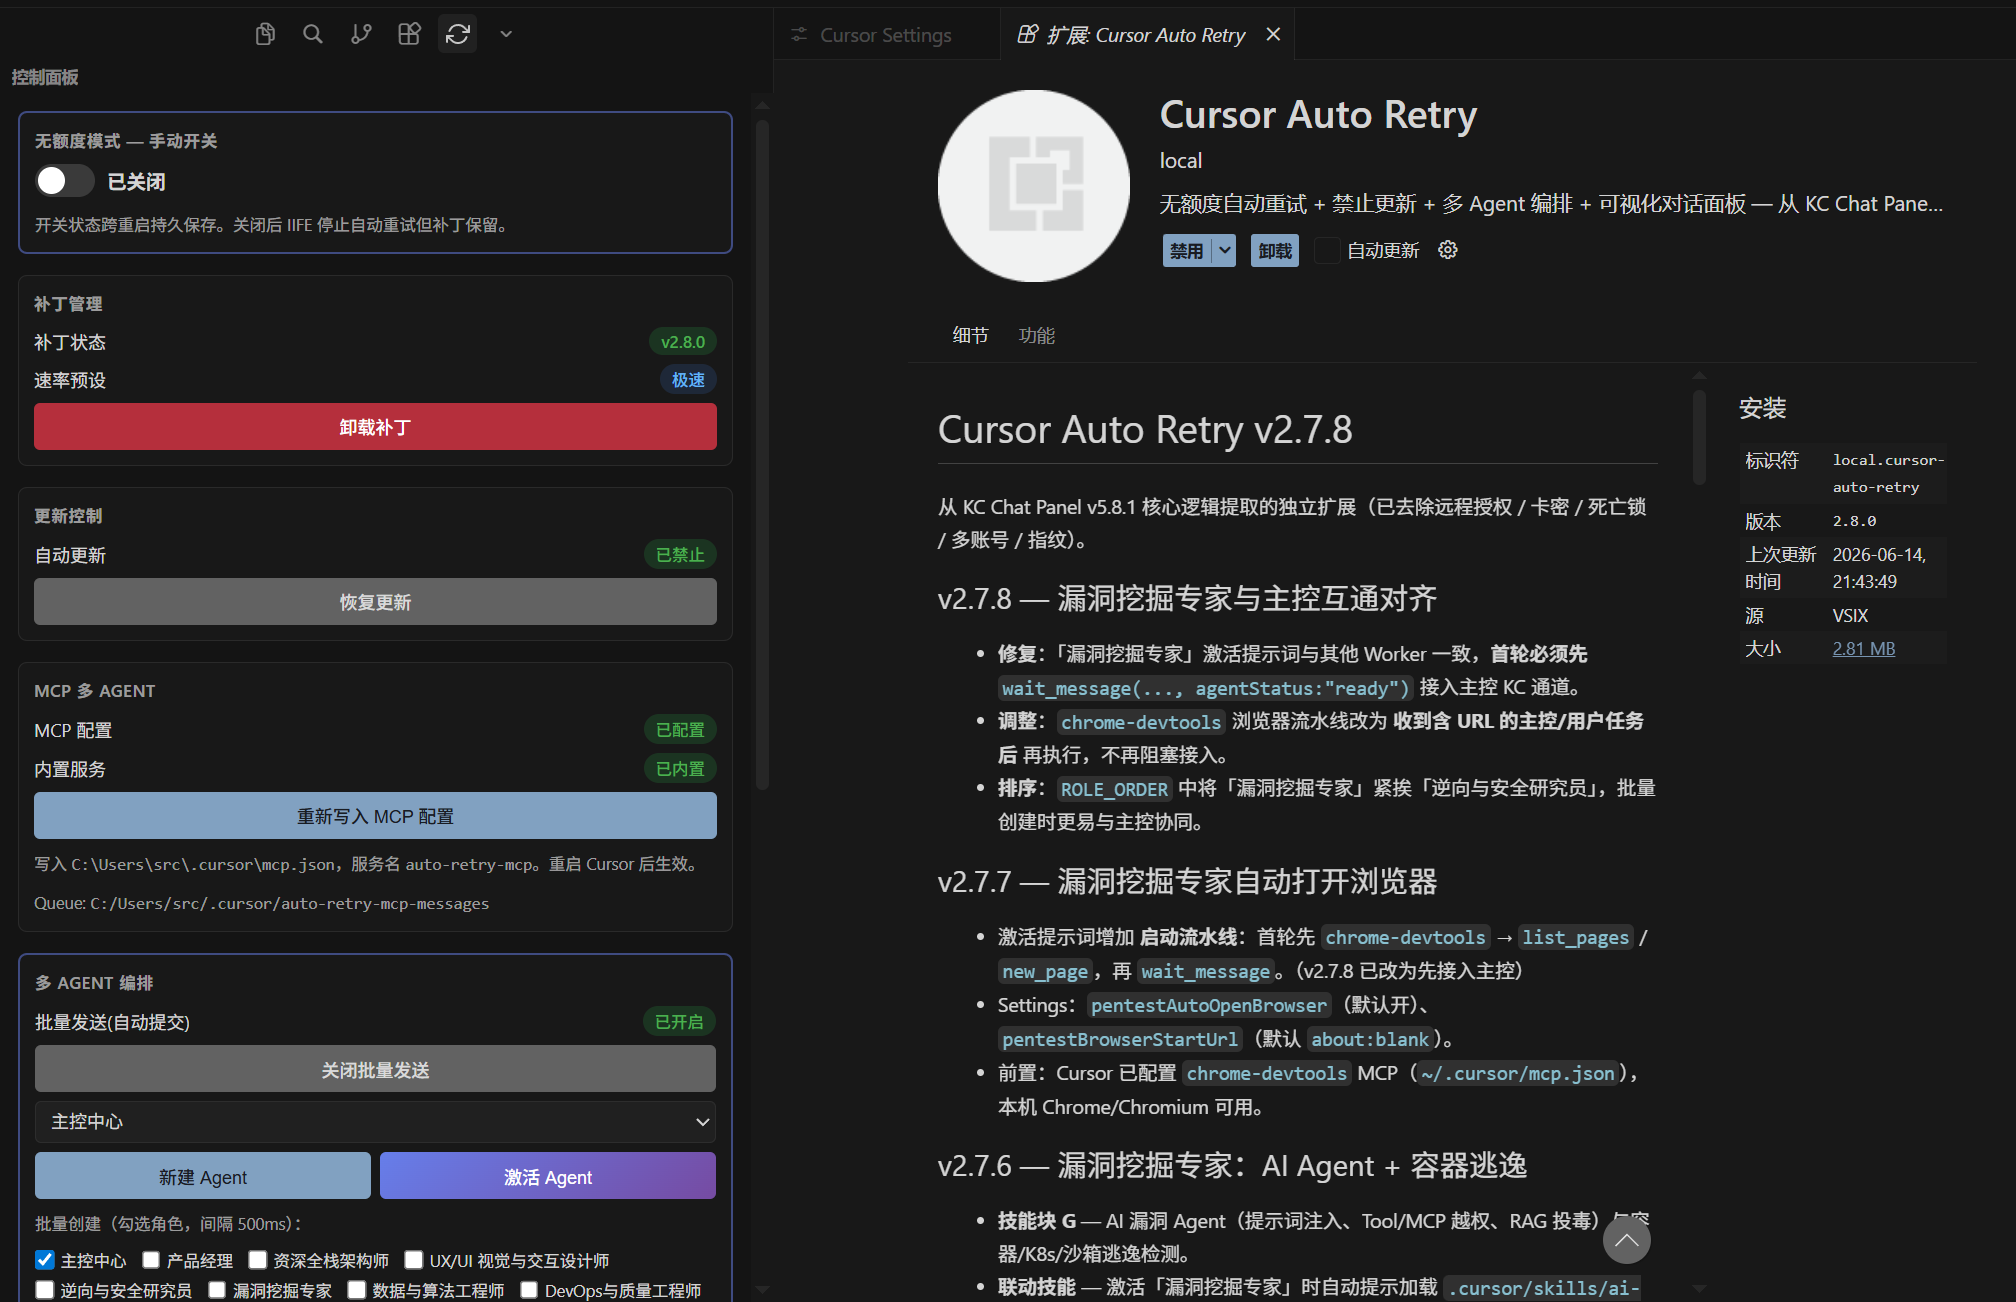Open the 2.81 MB size link
Image resolution: width=2016 pixels, height=1302 pixels.
1864,648
